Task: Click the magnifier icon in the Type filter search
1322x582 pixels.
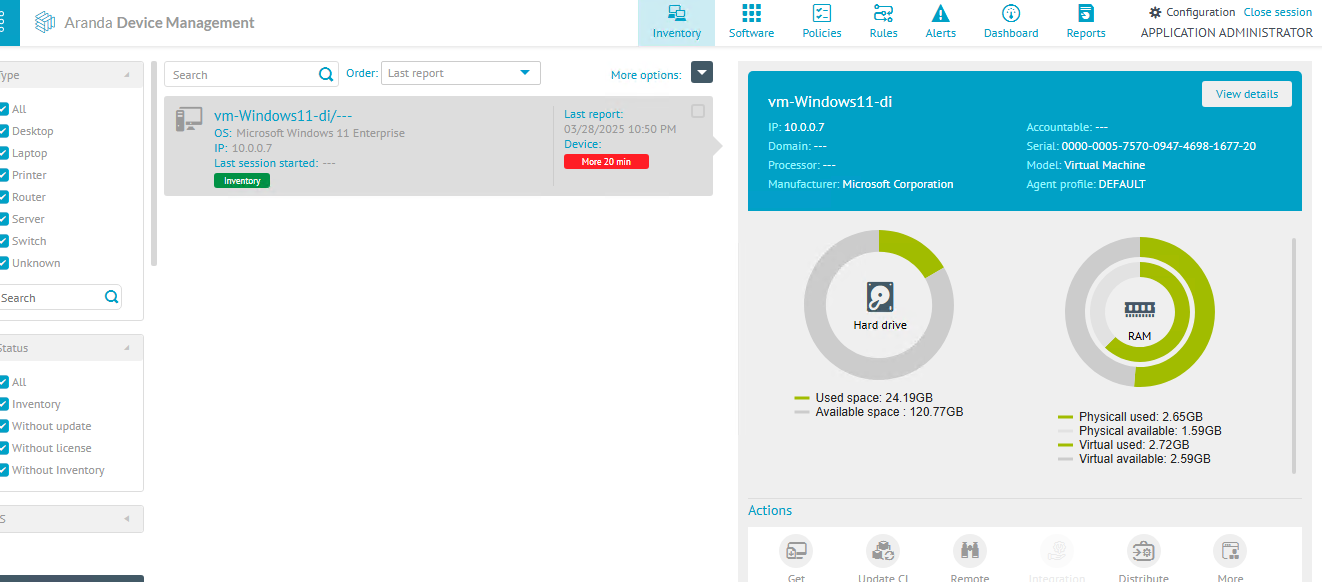Action: [x=112, y=297]
